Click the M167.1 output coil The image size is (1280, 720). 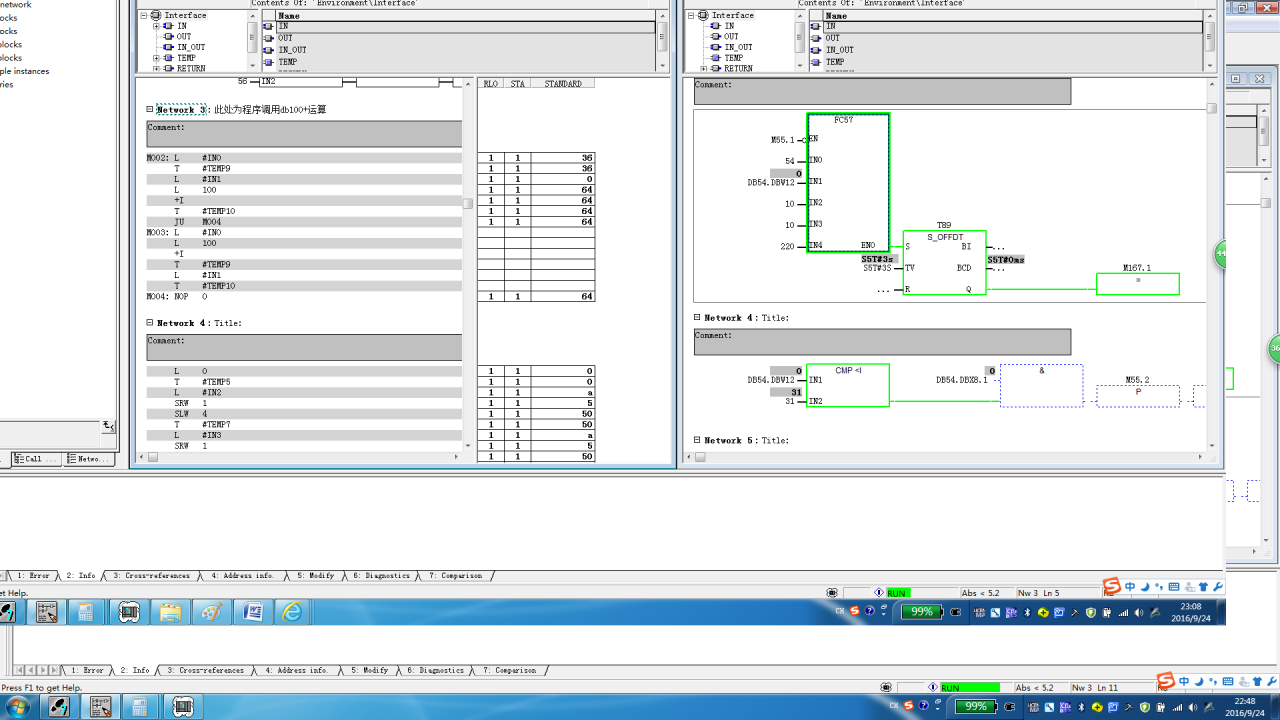point(1137,284)
